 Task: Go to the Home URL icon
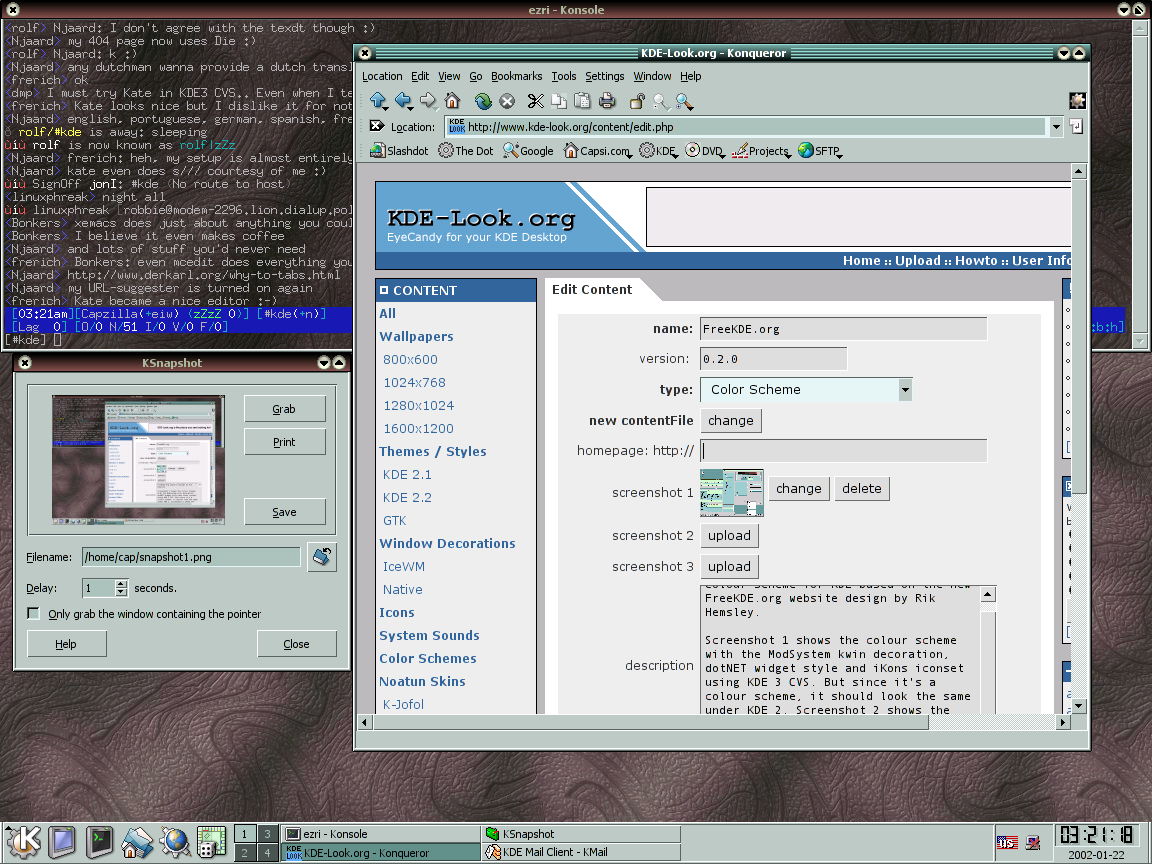pos(453,101)
